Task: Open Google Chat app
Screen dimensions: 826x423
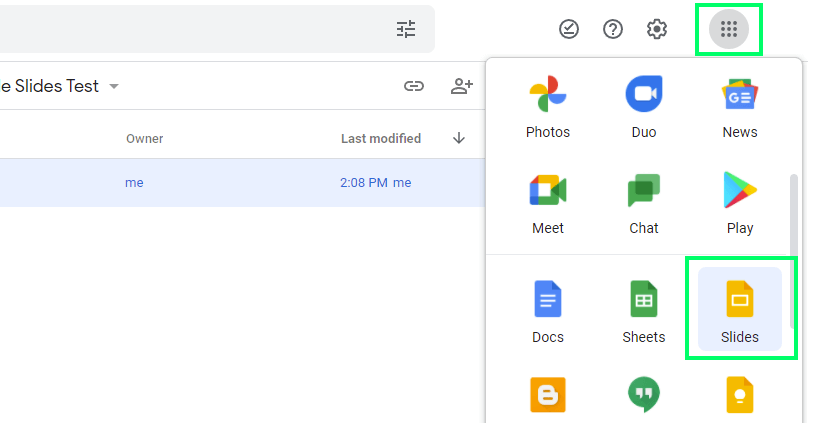Action: click(x=643, y=203)
